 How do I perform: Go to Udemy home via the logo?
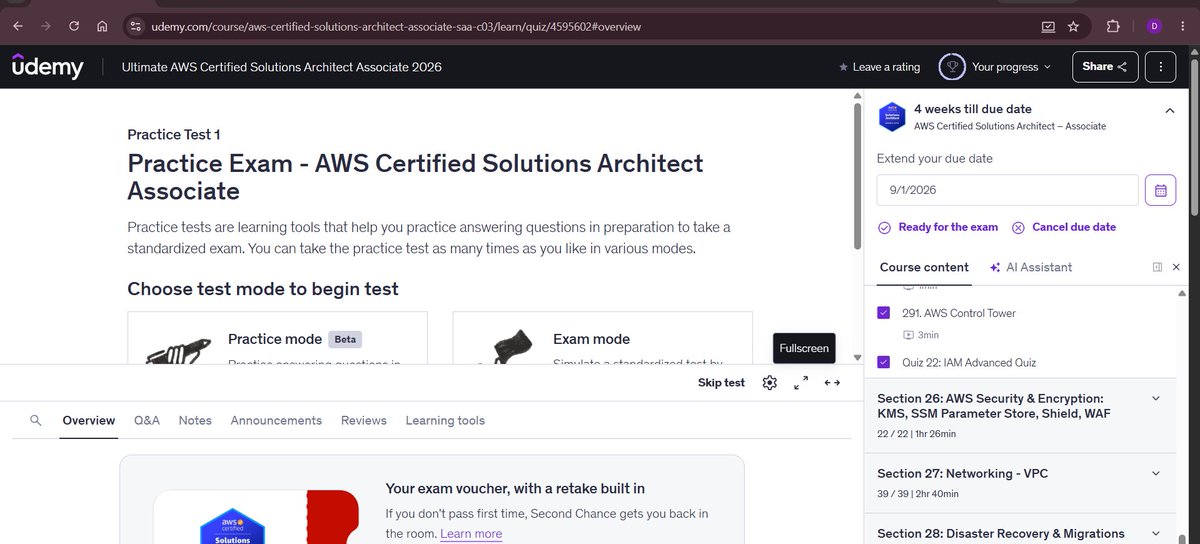point(47,67)
